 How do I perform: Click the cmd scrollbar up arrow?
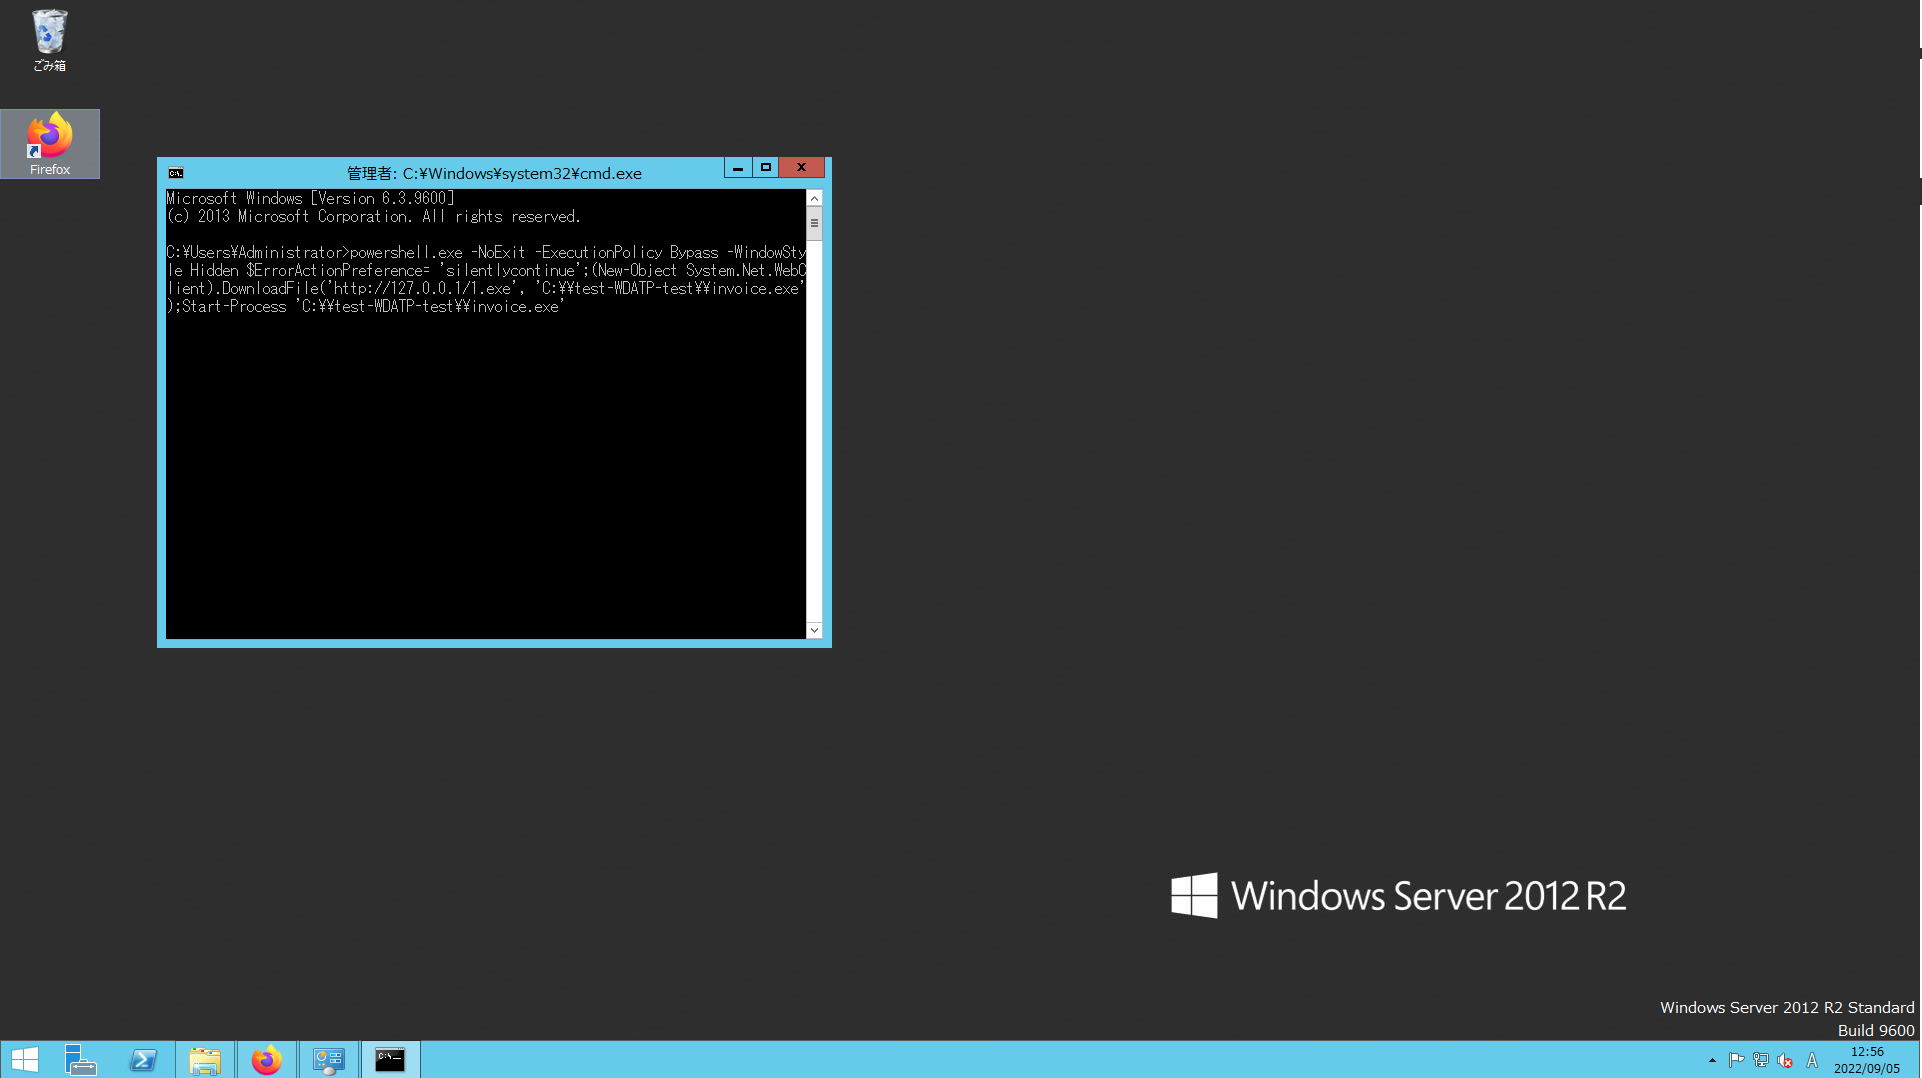coord(814,198)
